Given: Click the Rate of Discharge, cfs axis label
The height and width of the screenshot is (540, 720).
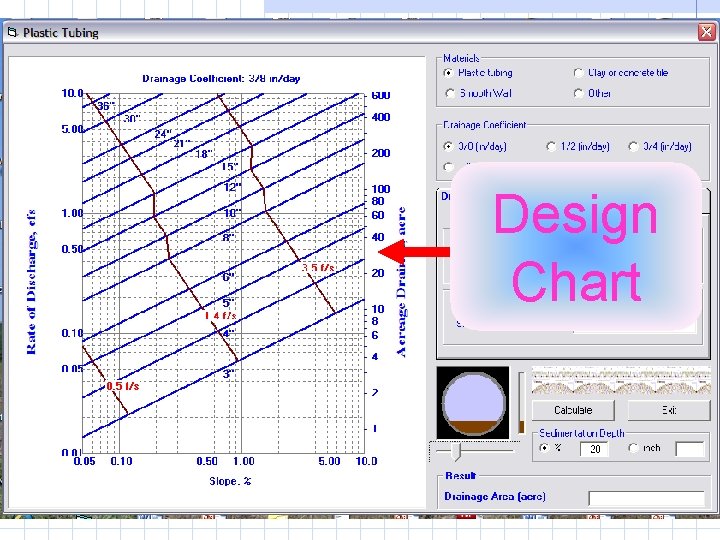Looking at the screenshot, I should click(31, 282).
